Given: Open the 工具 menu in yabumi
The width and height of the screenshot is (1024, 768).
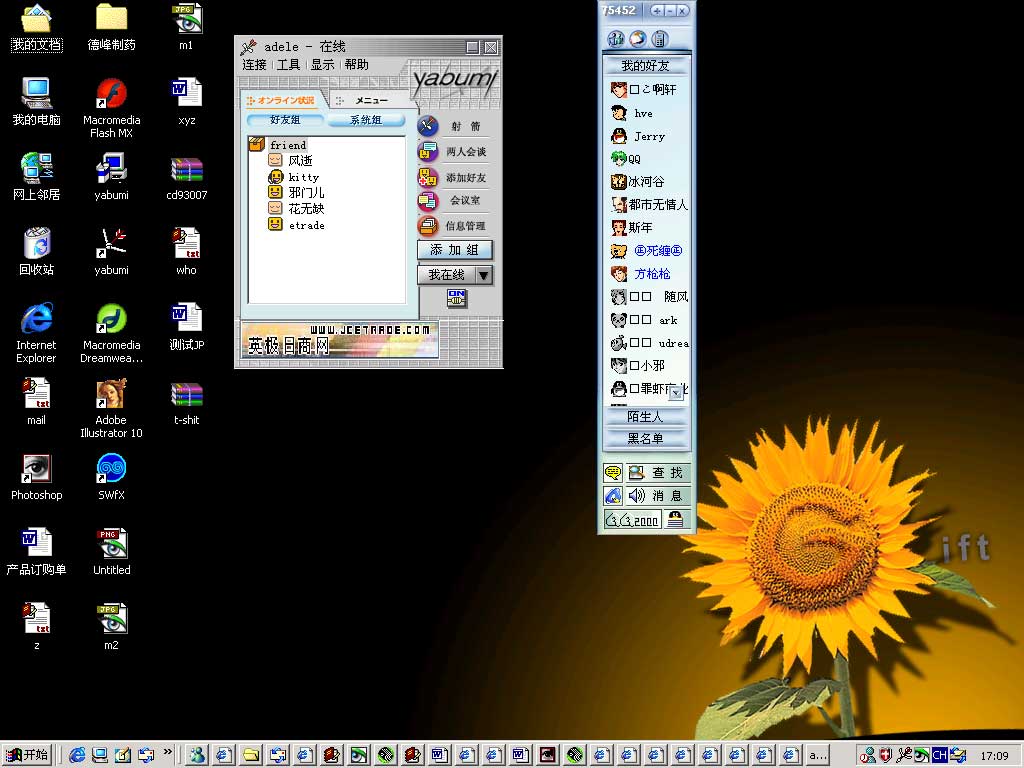Looking at the screenshot, I should click(288, 65).
